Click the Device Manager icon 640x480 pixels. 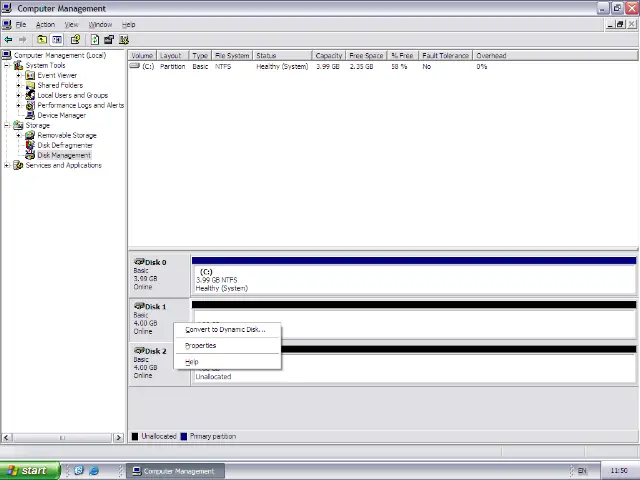click(x=30, y=115)
